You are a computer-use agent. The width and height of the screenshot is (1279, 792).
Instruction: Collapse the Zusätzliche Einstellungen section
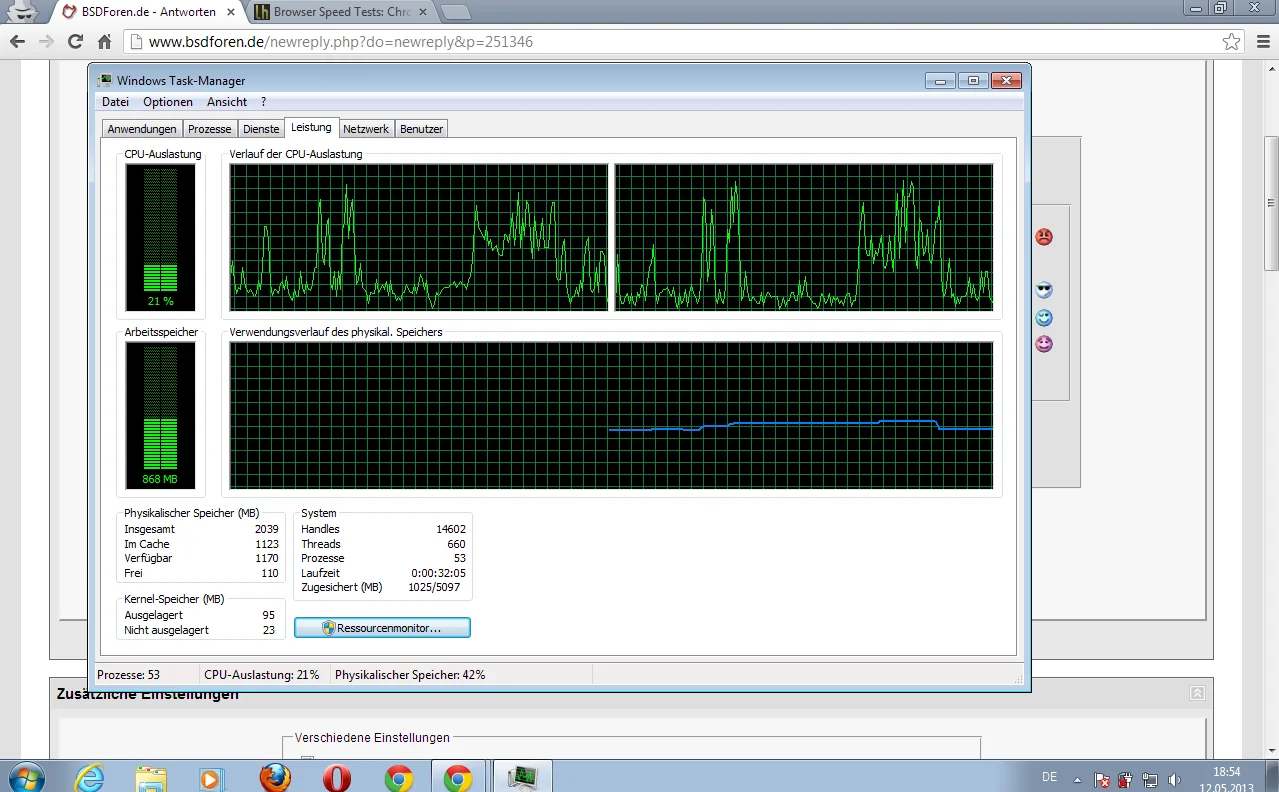click(x=1197, y=693)
